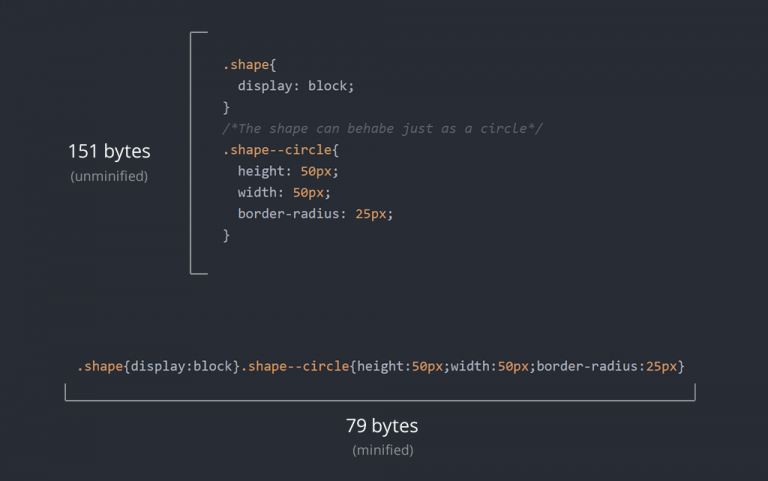Click ".shape" at start of minified line

tap(100, 366)
